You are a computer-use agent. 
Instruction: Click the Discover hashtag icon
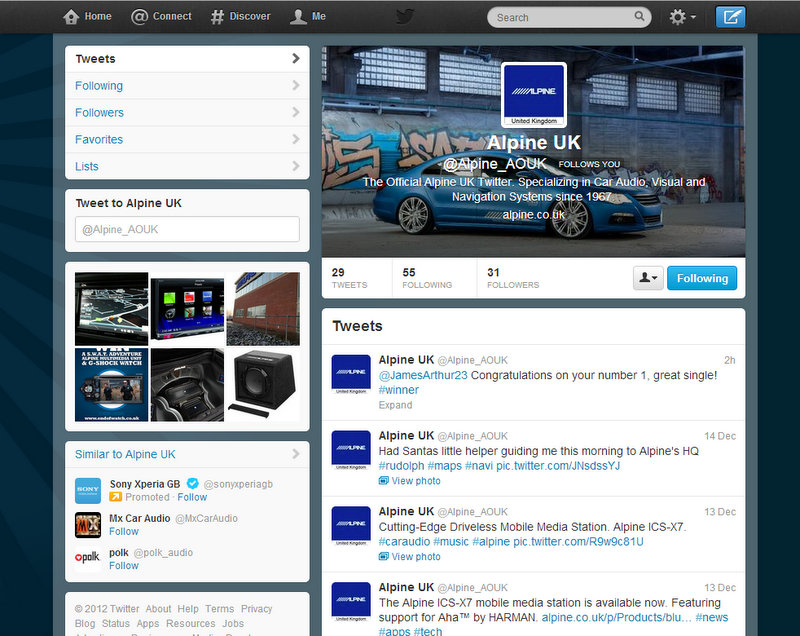(x=217, y=17)
